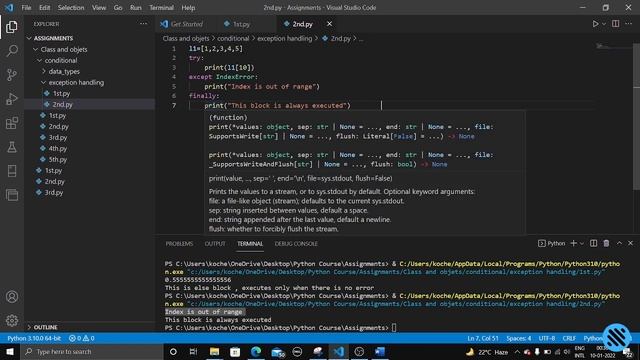Open the terminal launch profile dropdown
The height and width of the screenshot is (360, 640).
point(582,244)
